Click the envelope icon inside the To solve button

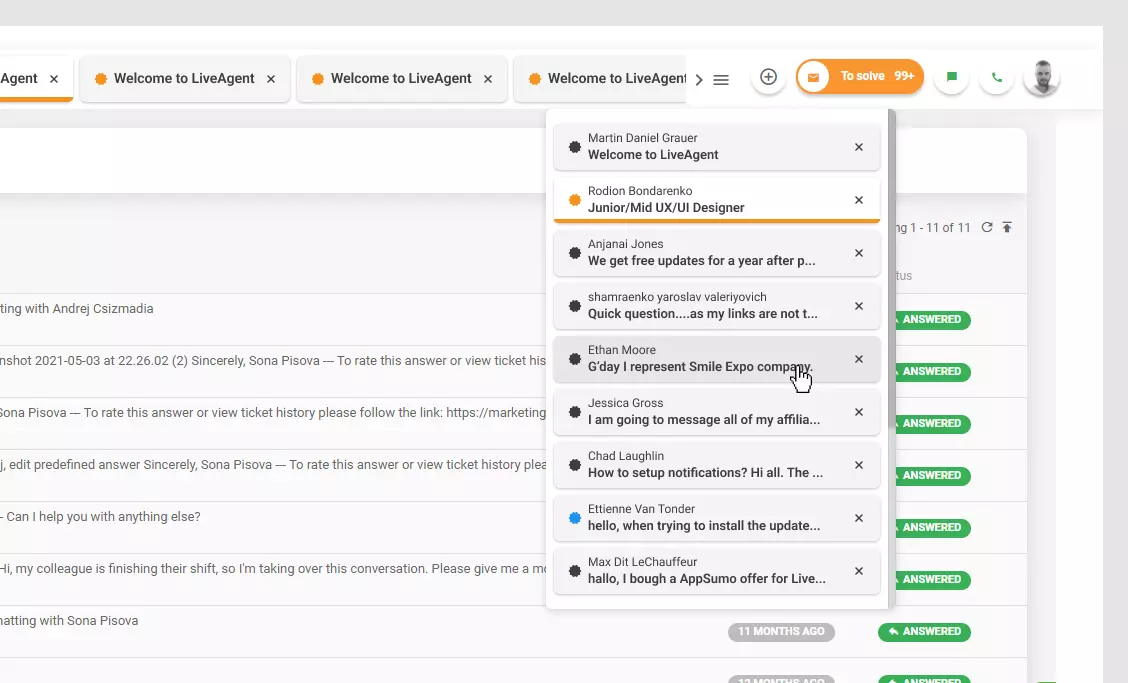(813, 76)
